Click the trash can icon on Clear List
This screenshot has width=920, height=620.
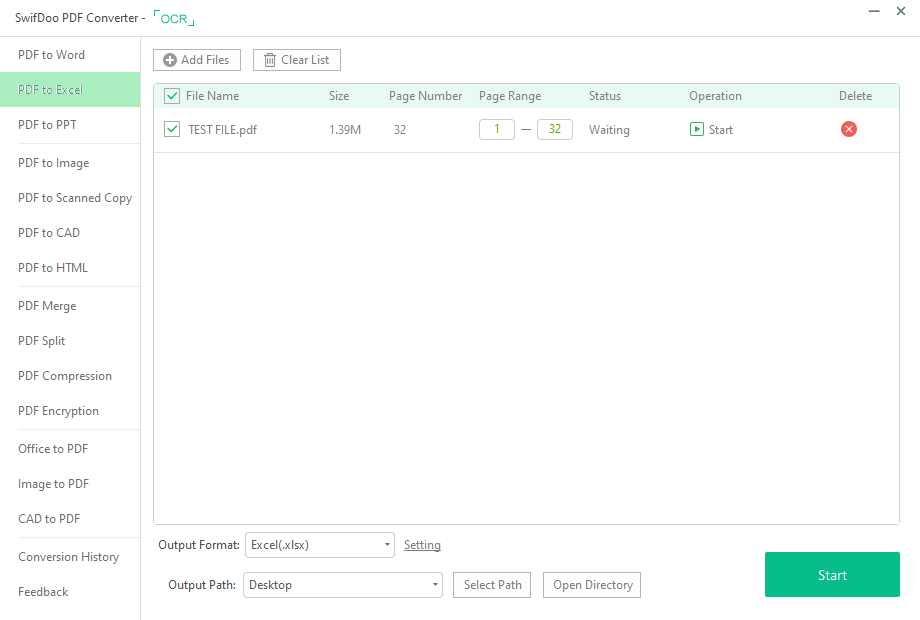point(269,60)
